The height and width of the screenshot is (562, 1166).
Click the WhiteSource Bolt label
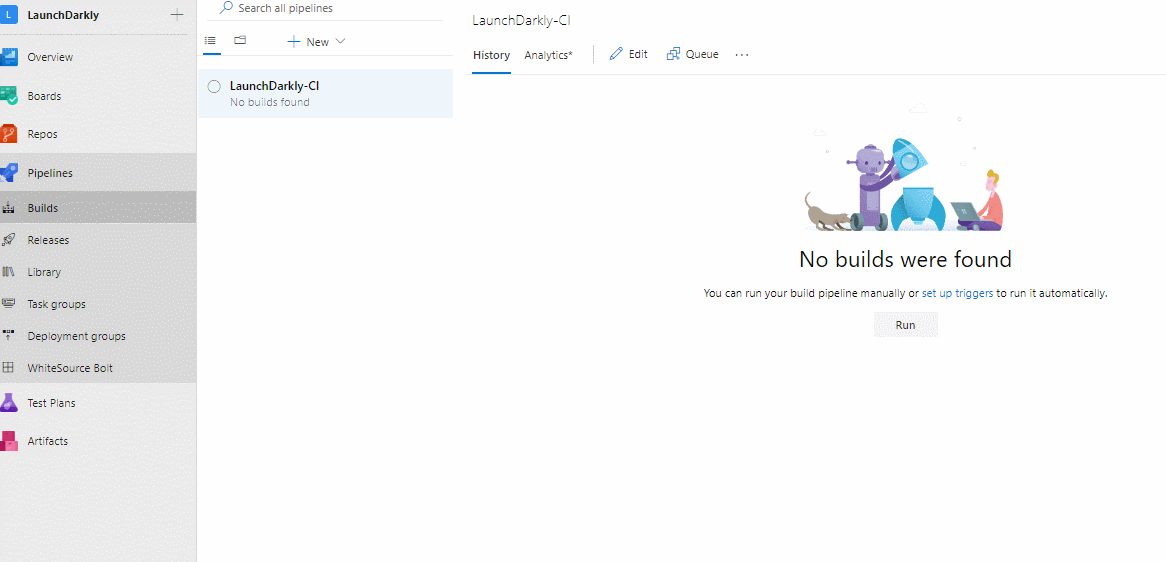coord(70,368)
